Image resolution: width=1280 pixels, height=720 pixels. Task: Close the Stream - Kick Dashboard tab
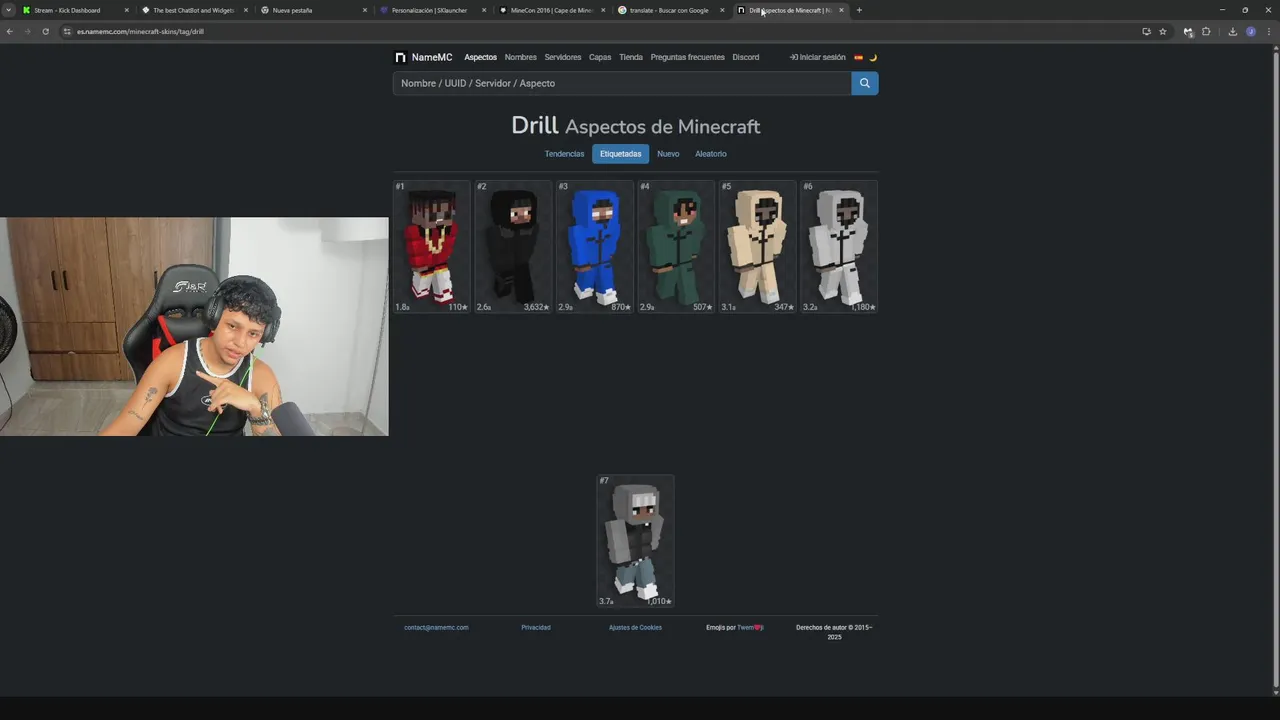pyautogui.click(x=127, y=10)
